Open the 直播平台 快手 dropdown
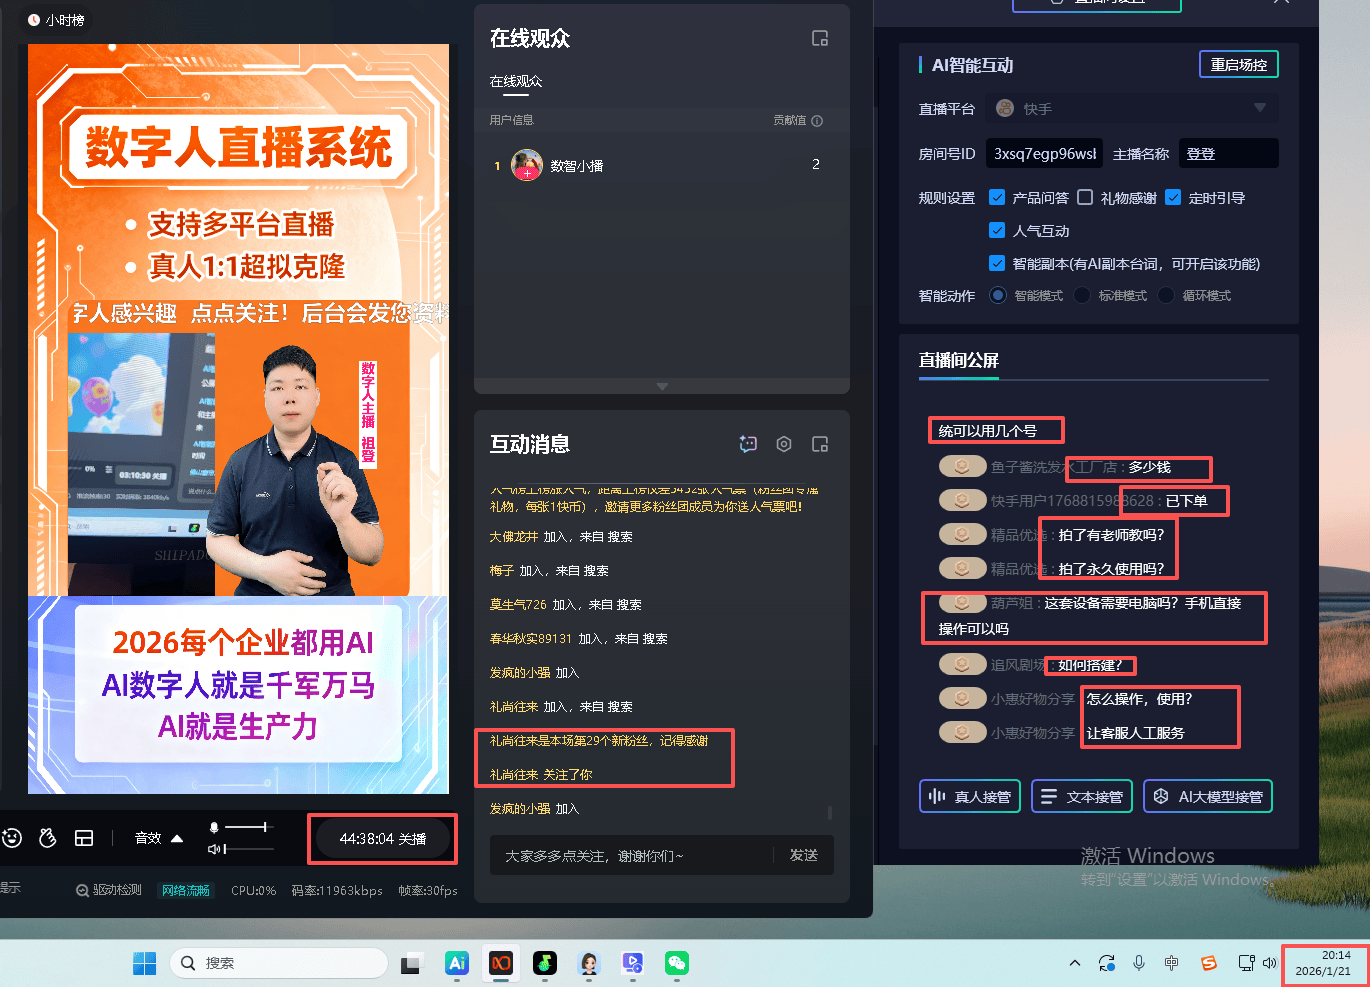 tap(1259, 108)
